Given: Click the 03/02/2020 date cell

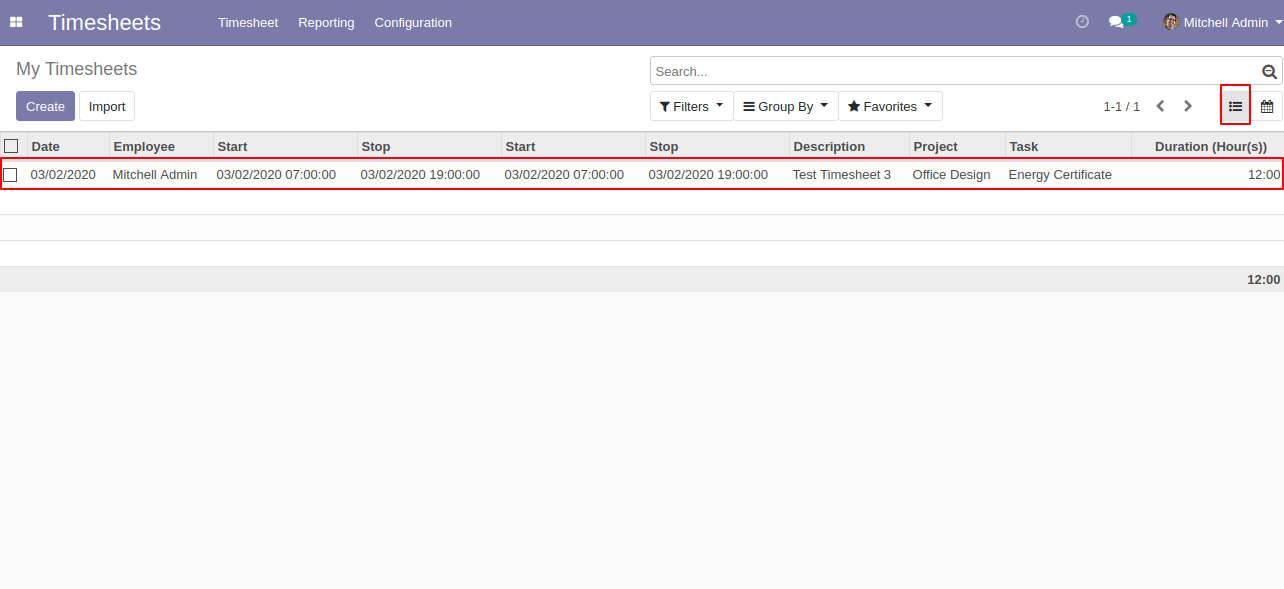Looking at the screenshot, I should 63,175.
